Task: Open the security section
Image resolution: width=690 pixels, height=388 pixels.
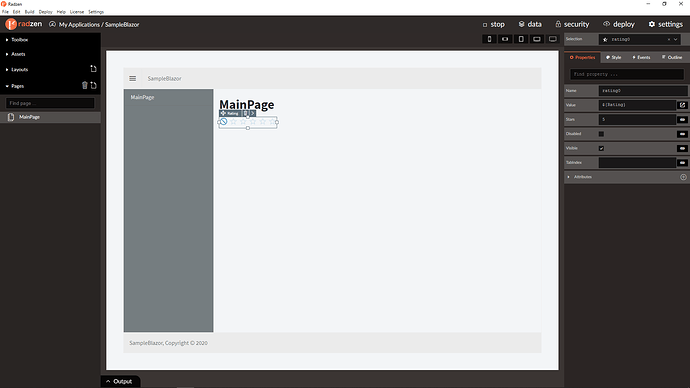Action: (x=572, y=24)
